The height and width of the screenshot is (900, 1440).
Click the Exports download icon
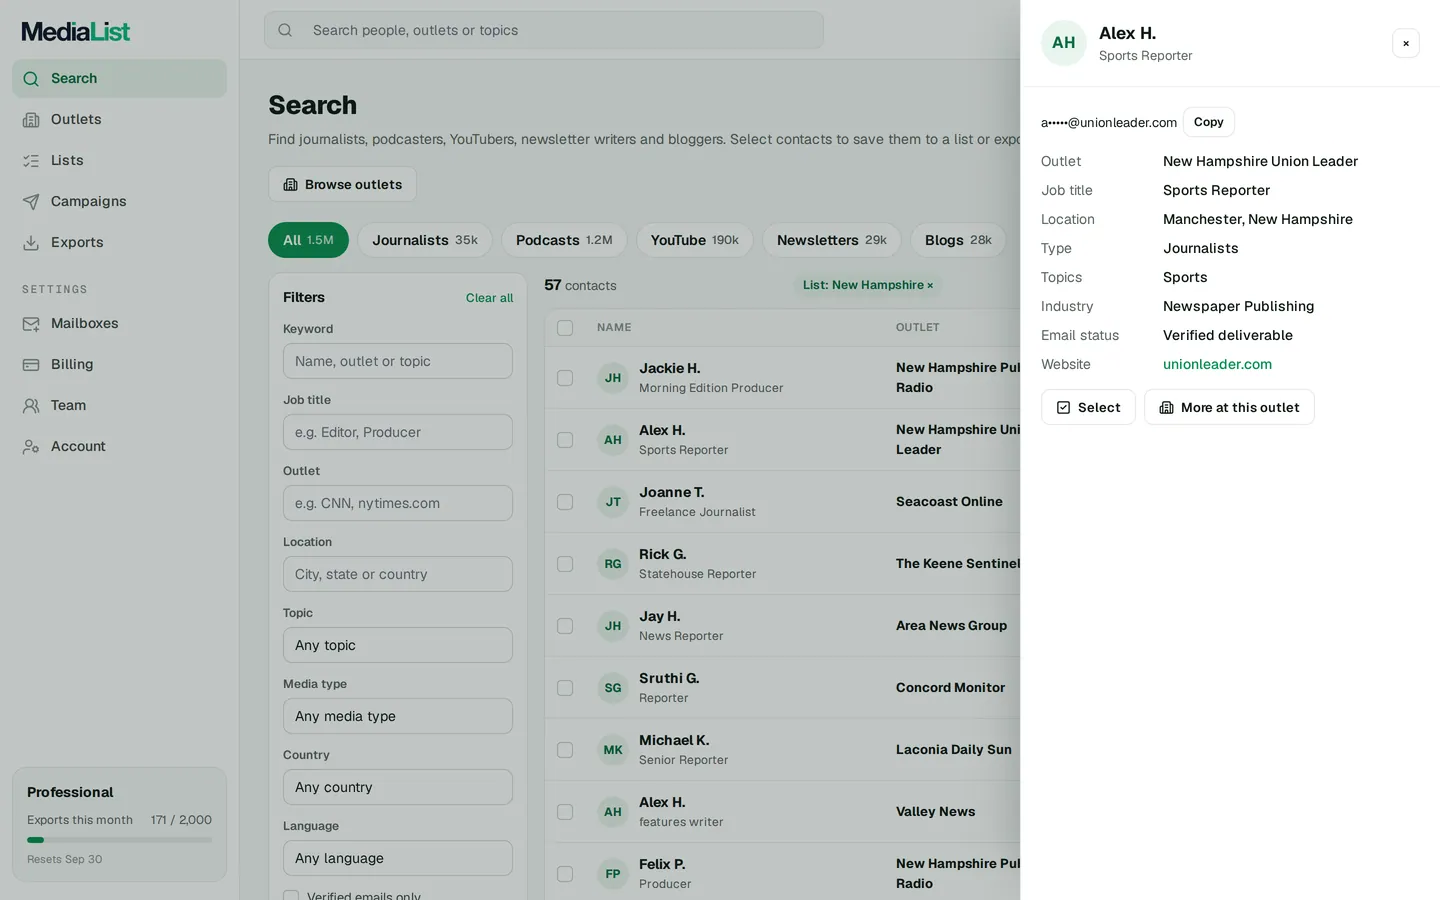(31, 243)
